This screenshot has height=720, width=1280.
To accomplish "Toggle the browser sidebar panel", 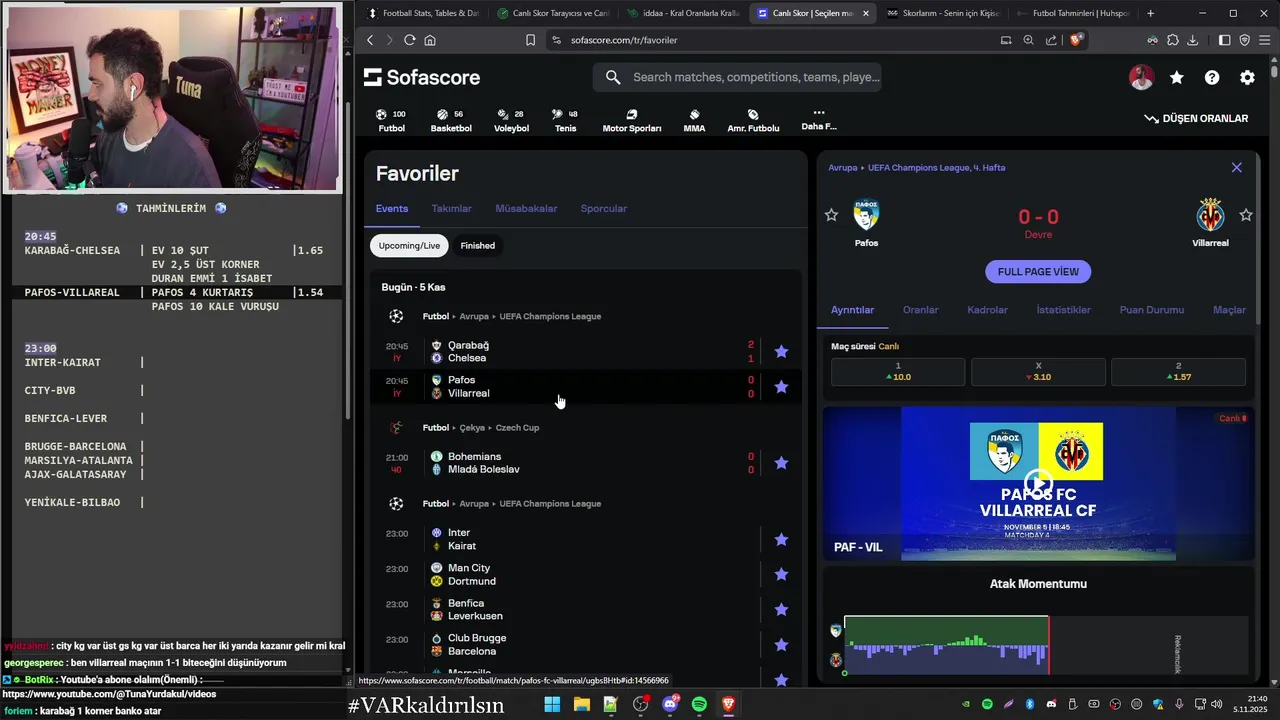I will tap(1225, 40).
